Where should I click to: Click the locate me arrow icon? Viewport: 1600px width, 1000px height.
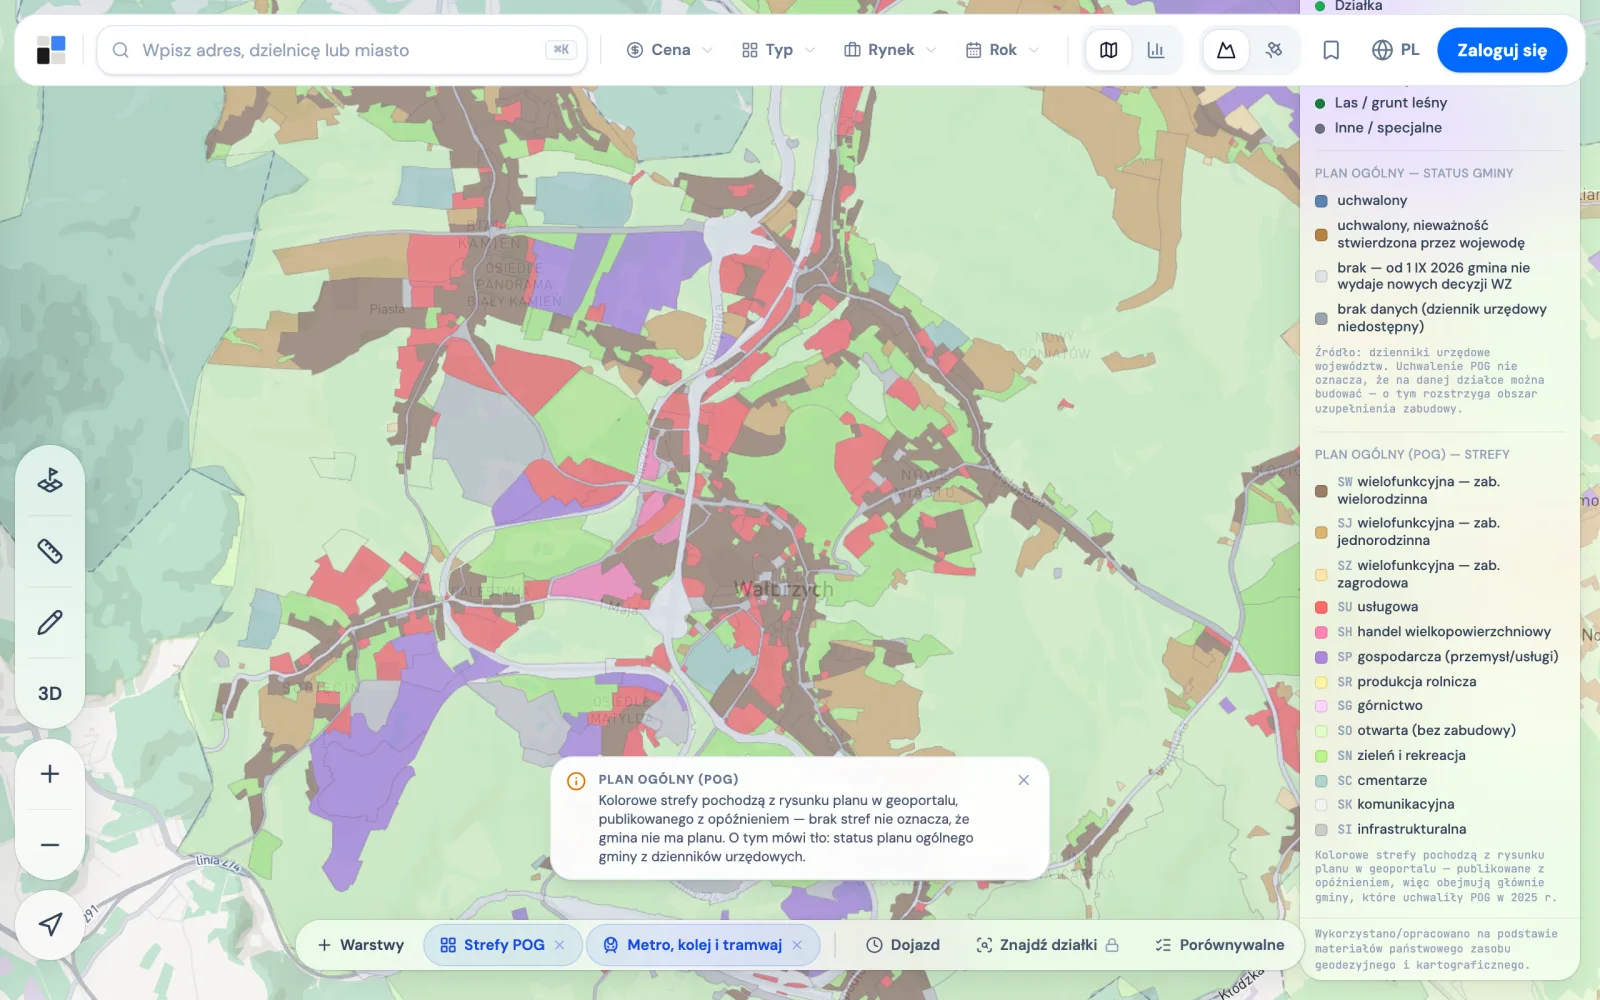click(x=50, y=925)
